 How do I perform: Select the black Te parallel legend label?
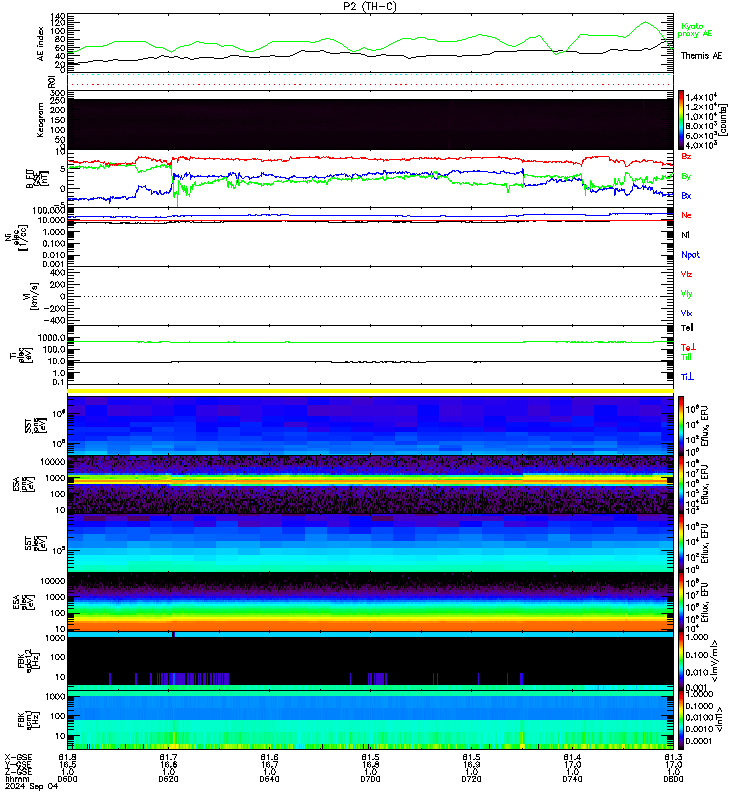tap(687, 328)
